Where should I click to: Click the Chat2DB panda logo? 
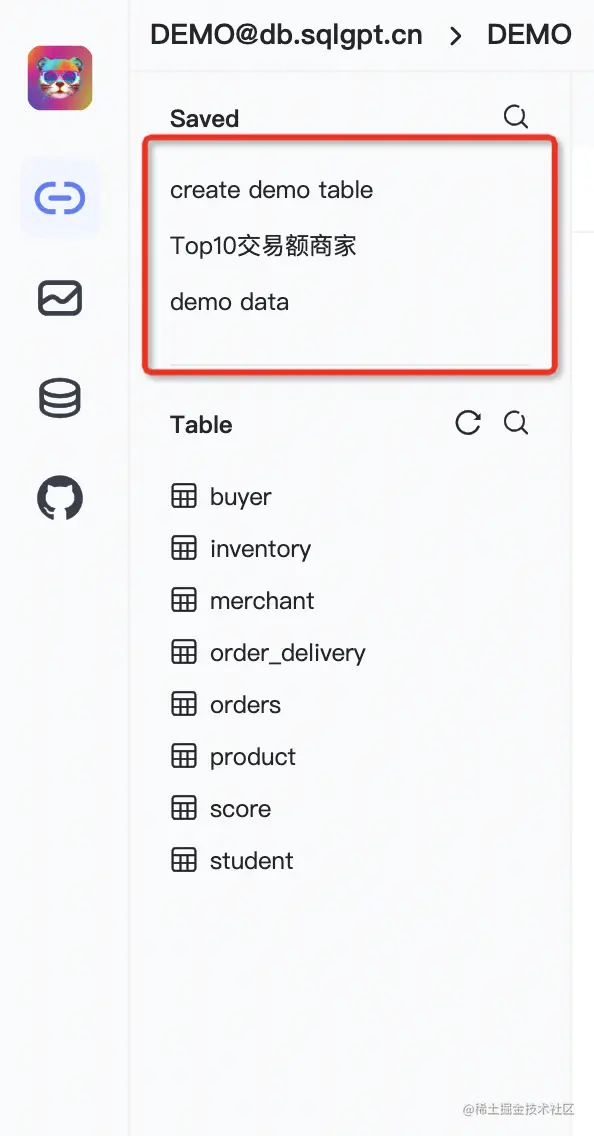60,78
